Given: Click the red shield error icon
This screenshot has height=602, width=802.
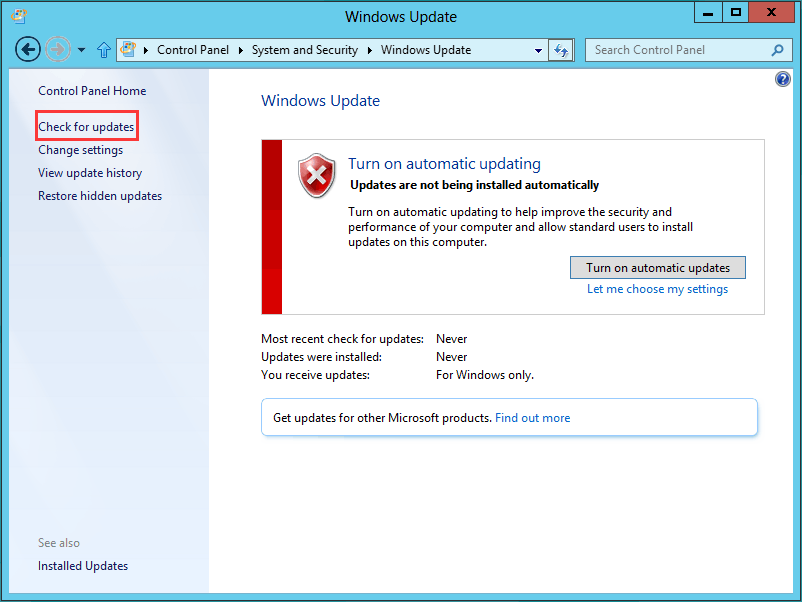Looking at the screenshot, I should point(317,175).
